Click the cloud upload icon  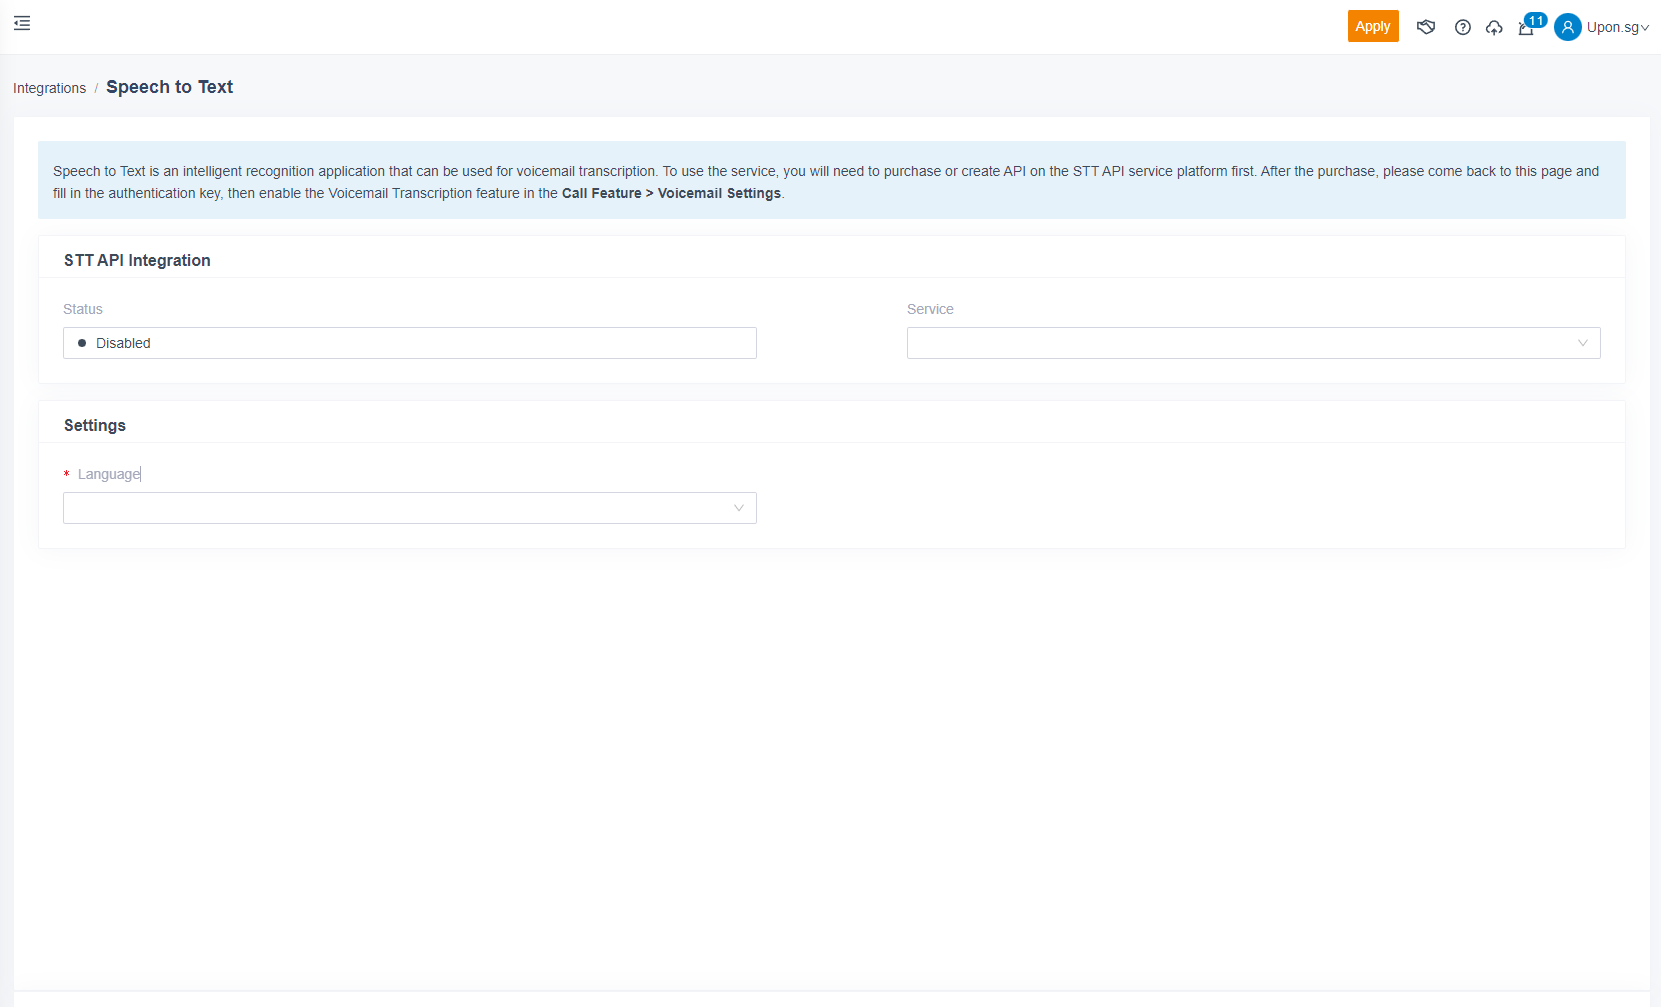tap(1494, 27)
